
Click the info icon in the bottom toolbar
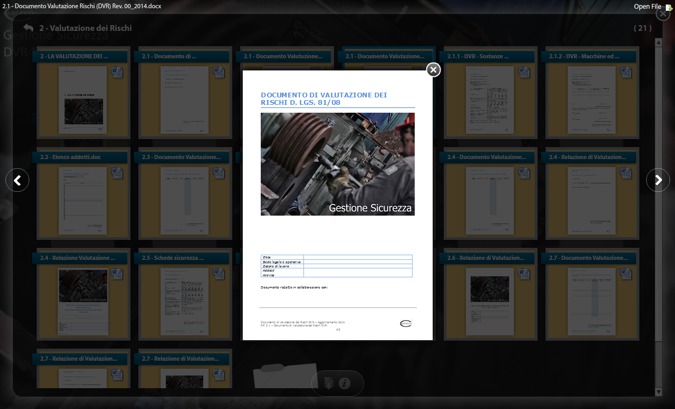pos(344,383)
